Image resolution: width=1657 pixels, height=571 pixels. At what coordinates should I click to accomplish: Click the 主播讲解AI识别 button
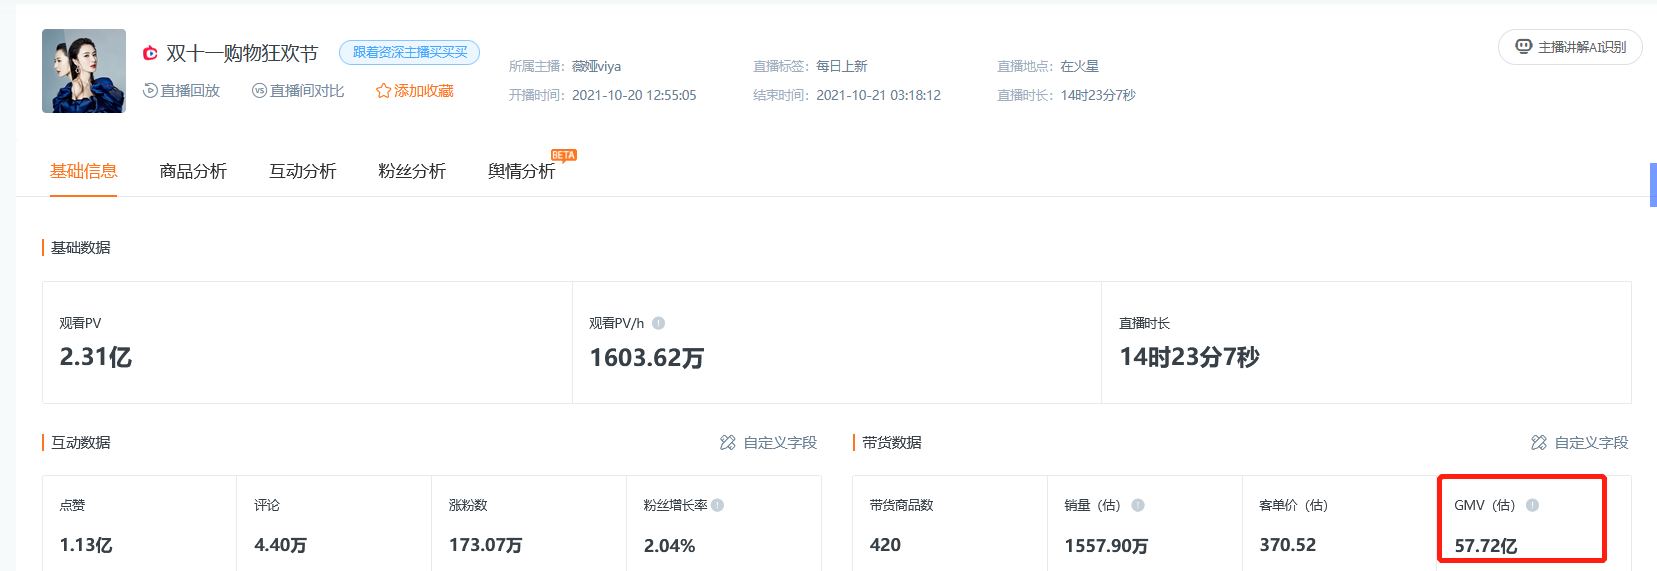(1570, 47)
